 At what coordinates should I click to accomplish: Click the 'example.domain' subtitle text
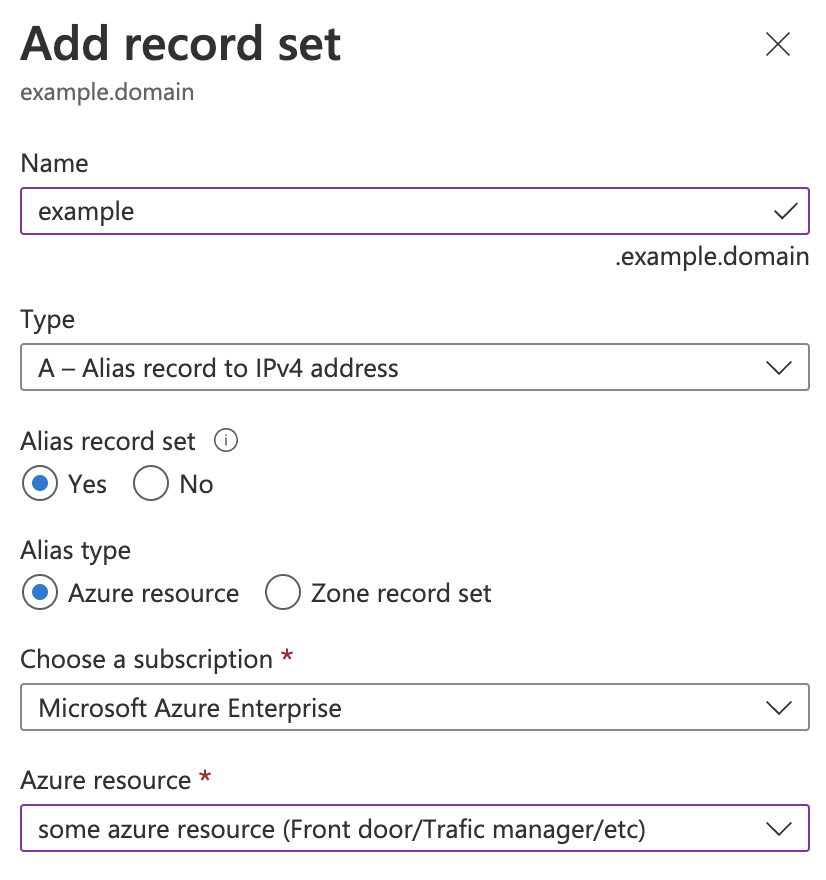coord(107,92)
